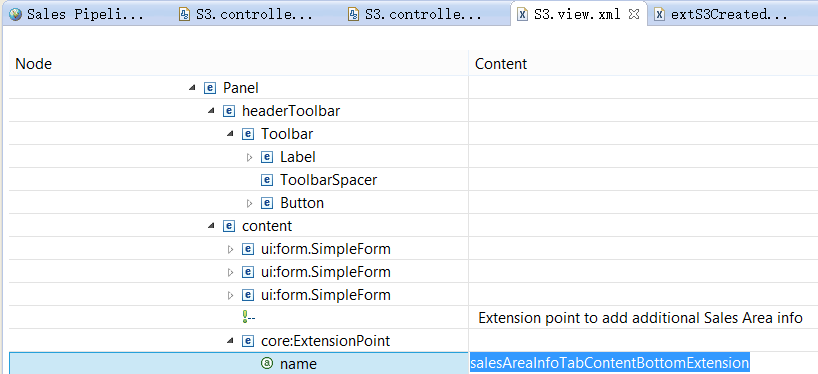This screenshot has height=374, width=818.
Task: Click the ToolbarSpacer element icon
Action: pyautogui.click(x=267, y=180)
